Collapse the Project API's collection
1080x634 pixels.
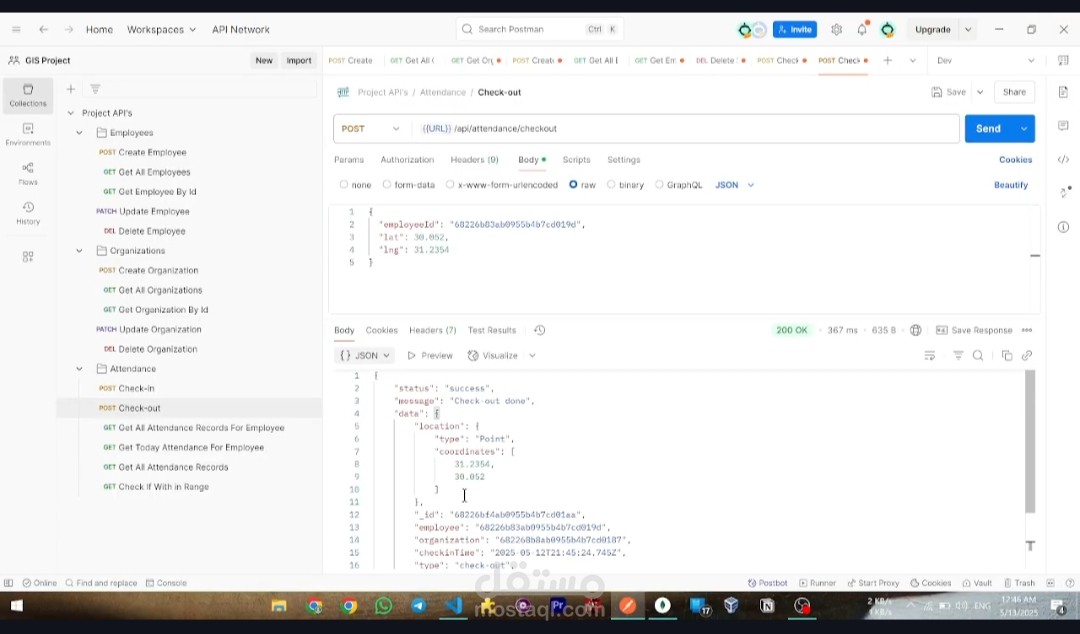point(70,113)
